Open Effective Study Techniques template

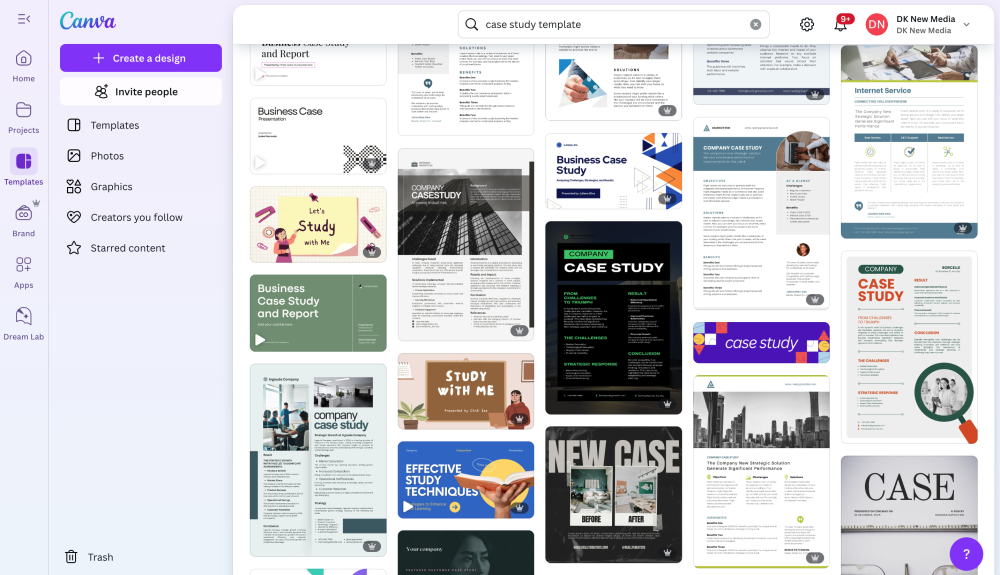pyautogui.click(x=466, y=479)
